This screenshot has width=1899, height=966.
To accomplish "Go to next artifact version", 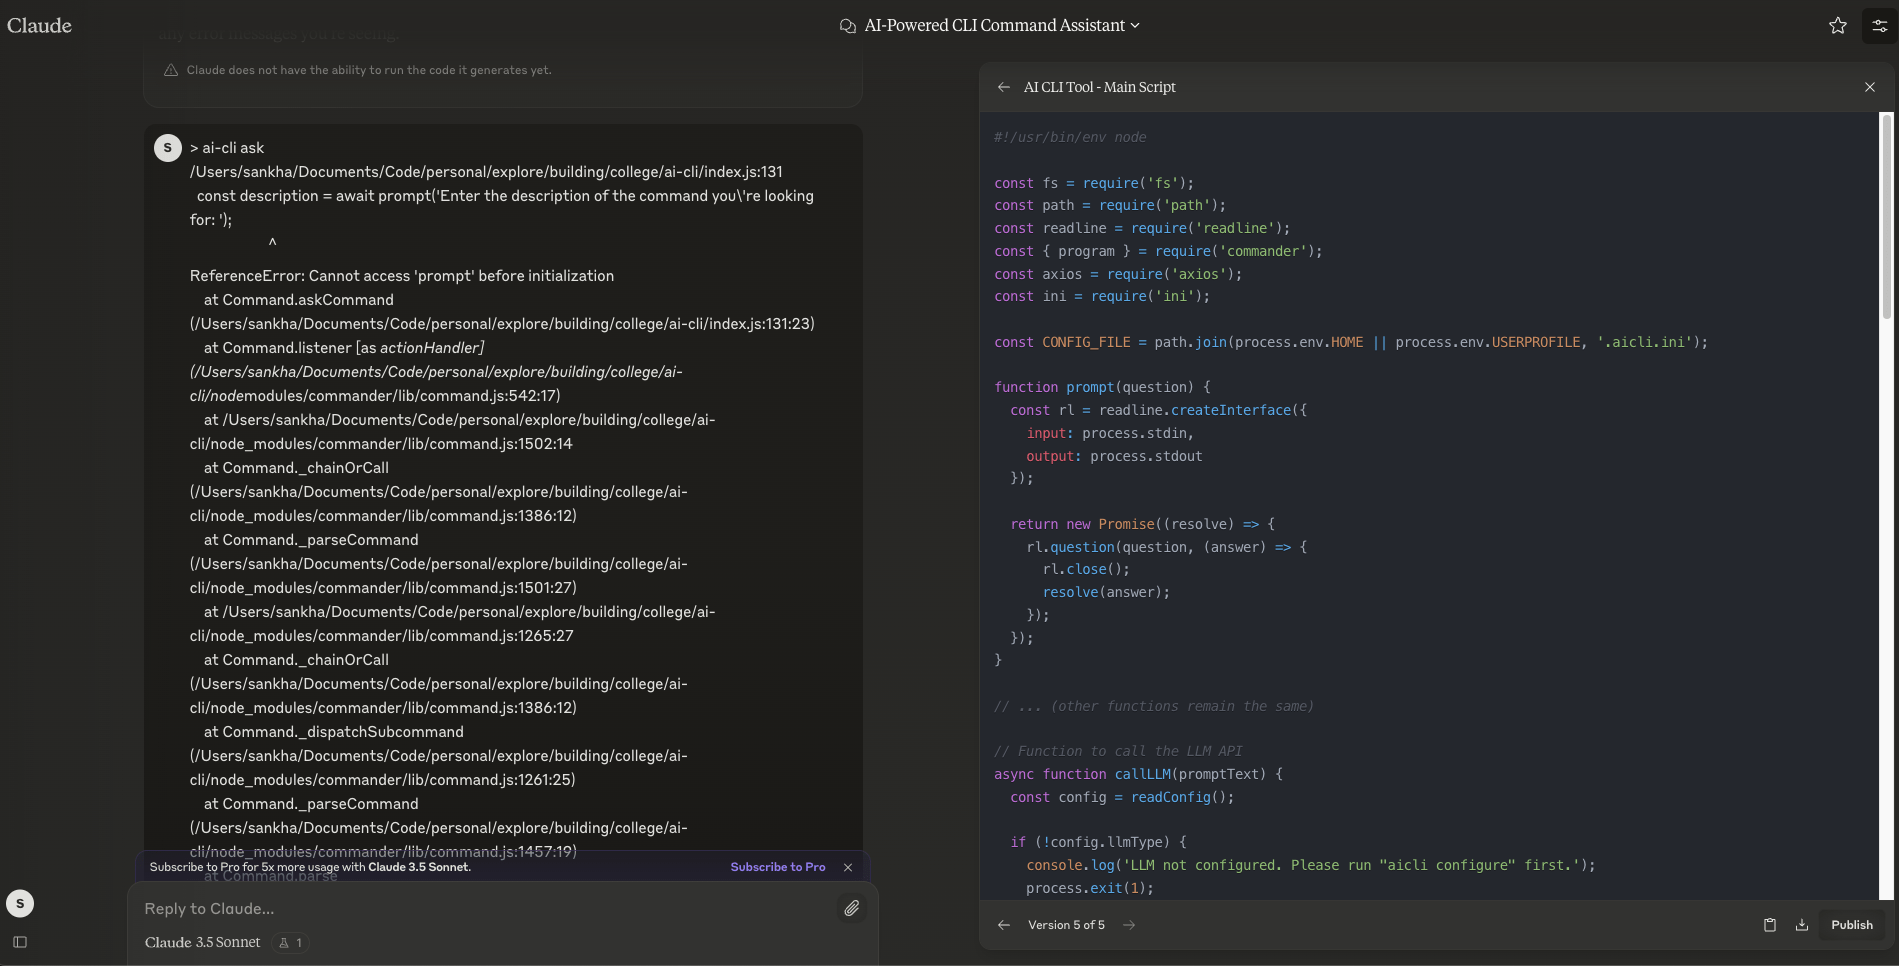I will (1129, 925).
